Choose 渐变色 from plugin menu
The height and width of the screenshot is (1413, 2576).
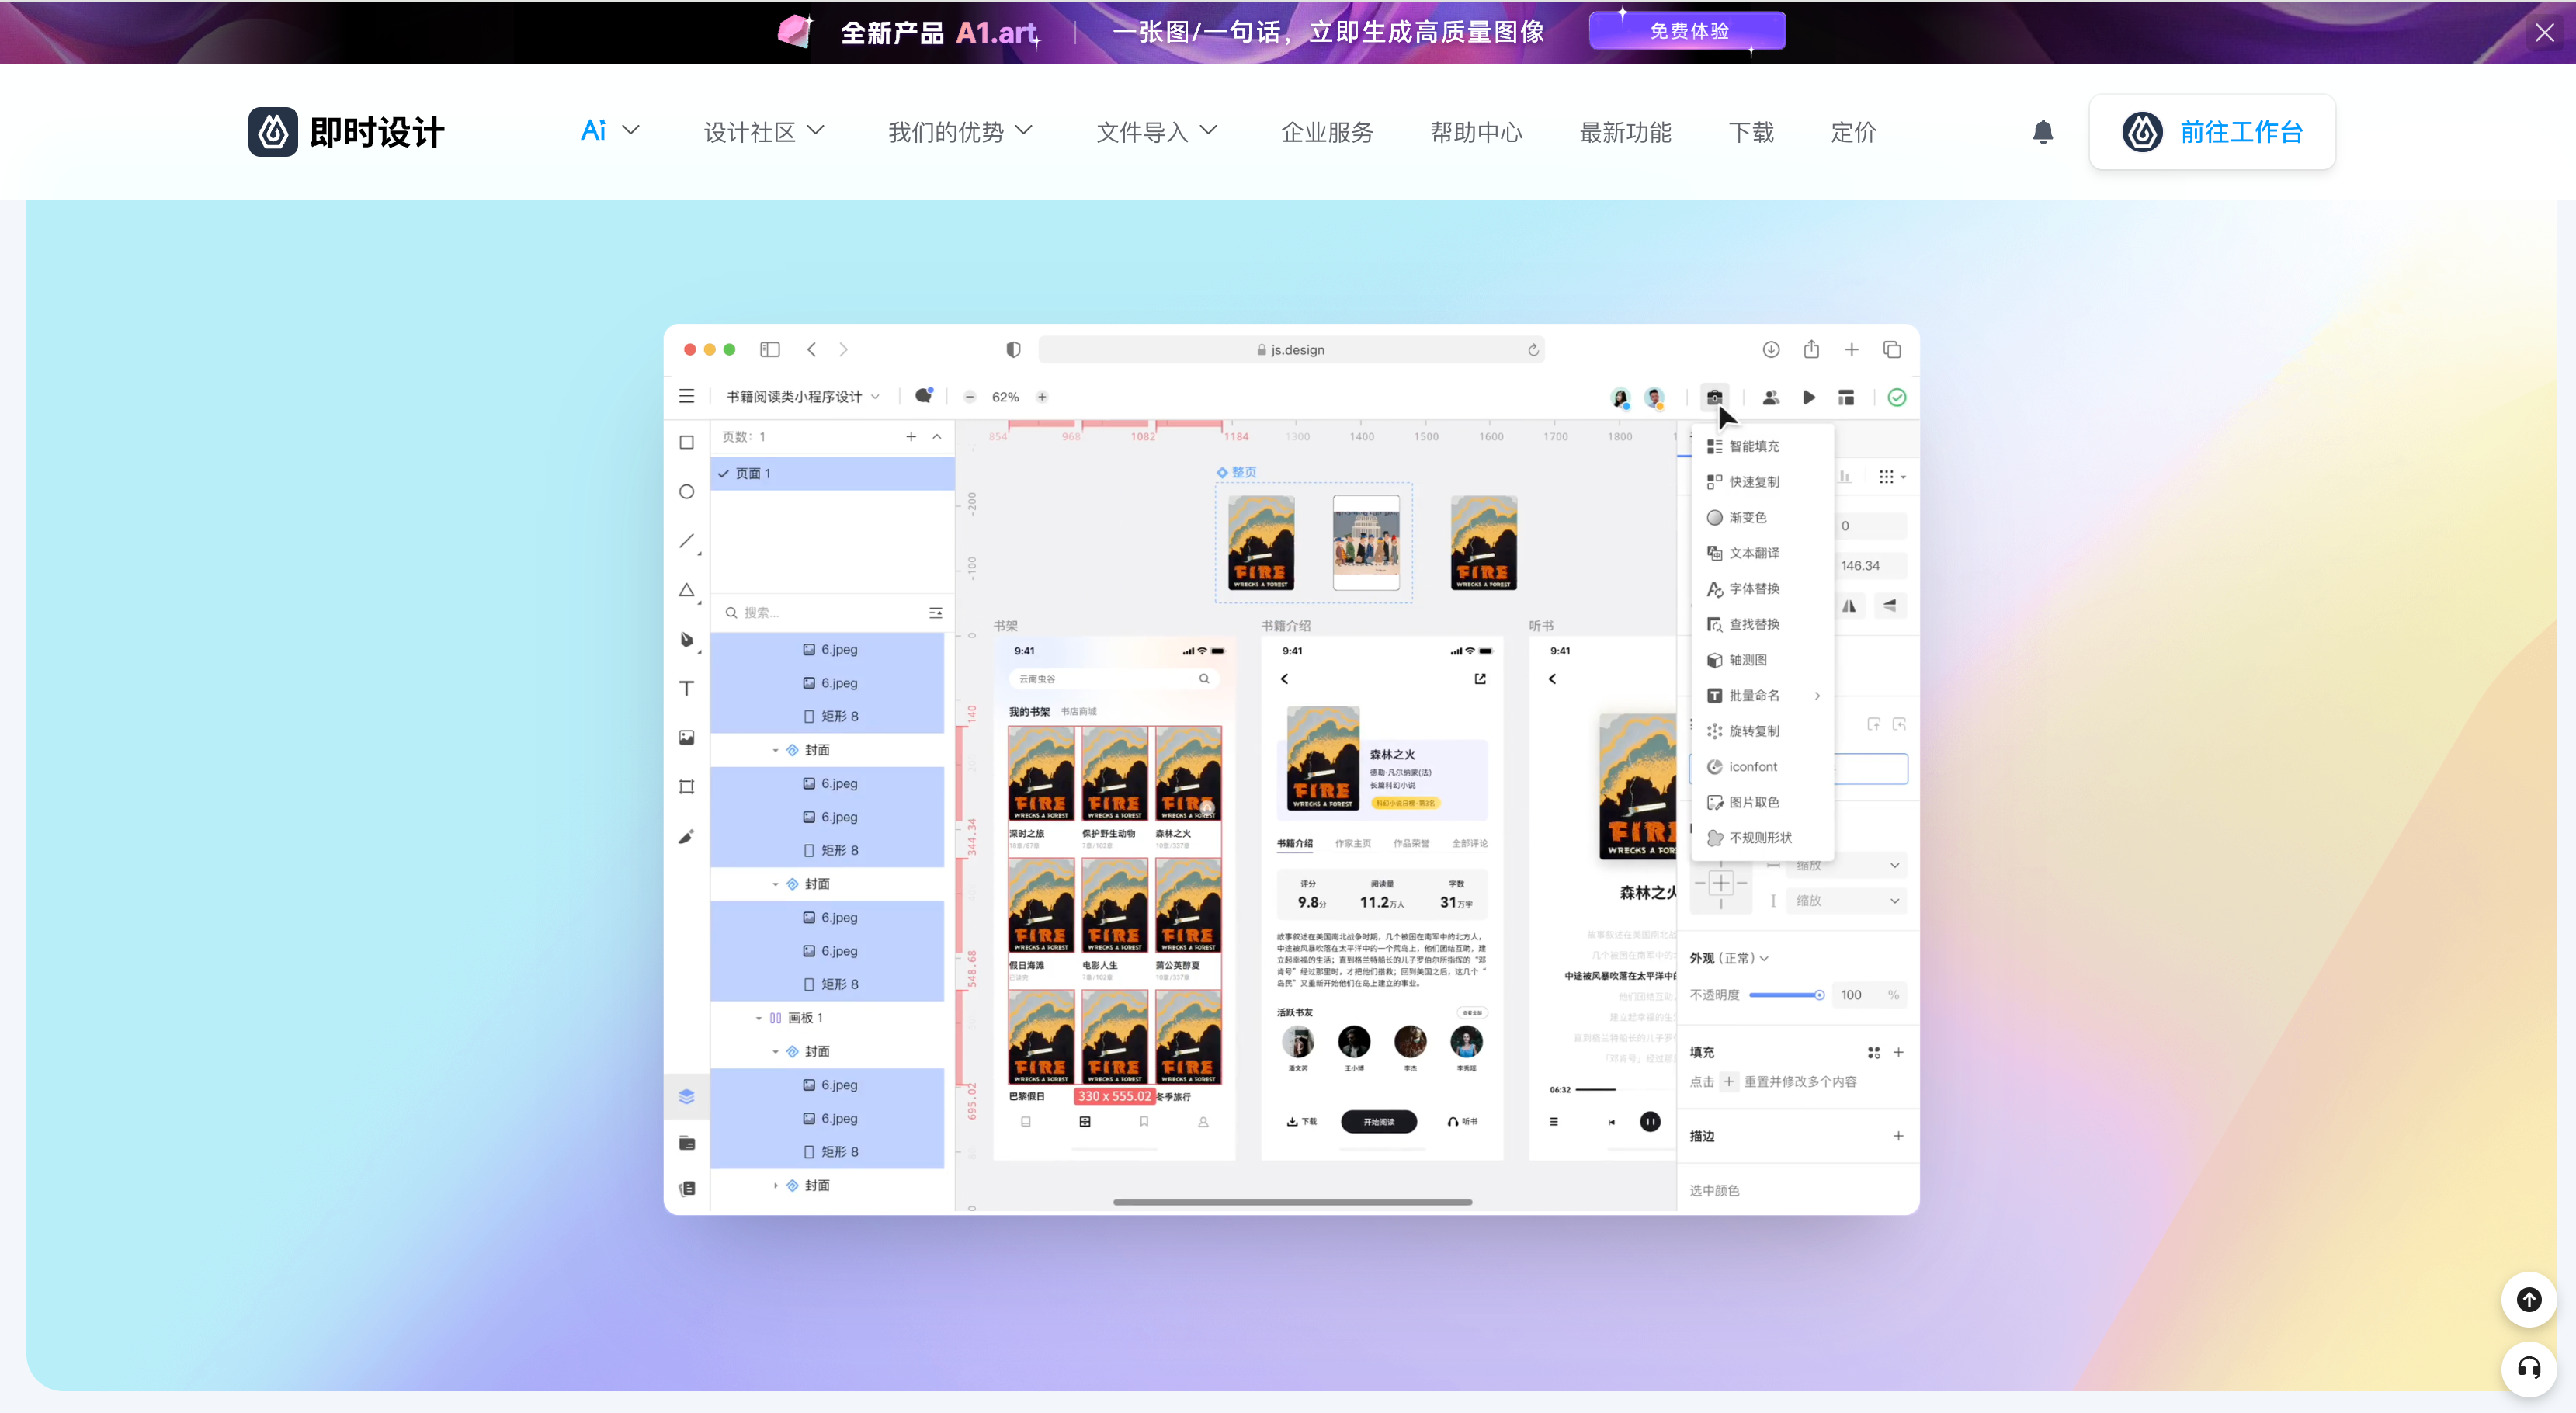(x=1762, y=517)
